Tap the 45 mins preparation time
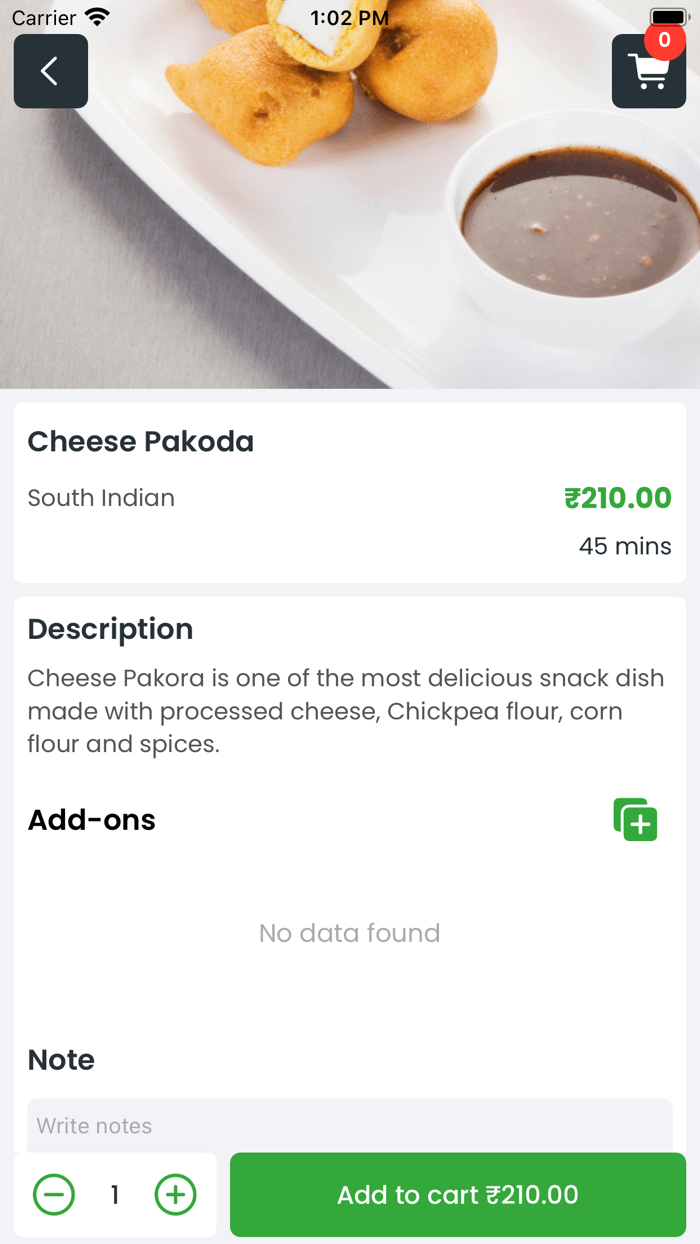 tap(625, 546)
